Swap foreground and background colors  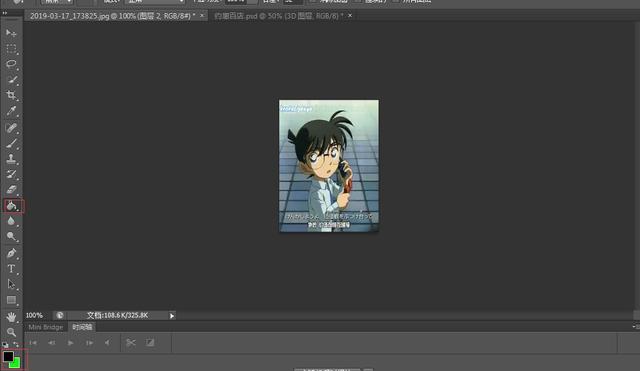pyautogui.click(x=16, y=345)
